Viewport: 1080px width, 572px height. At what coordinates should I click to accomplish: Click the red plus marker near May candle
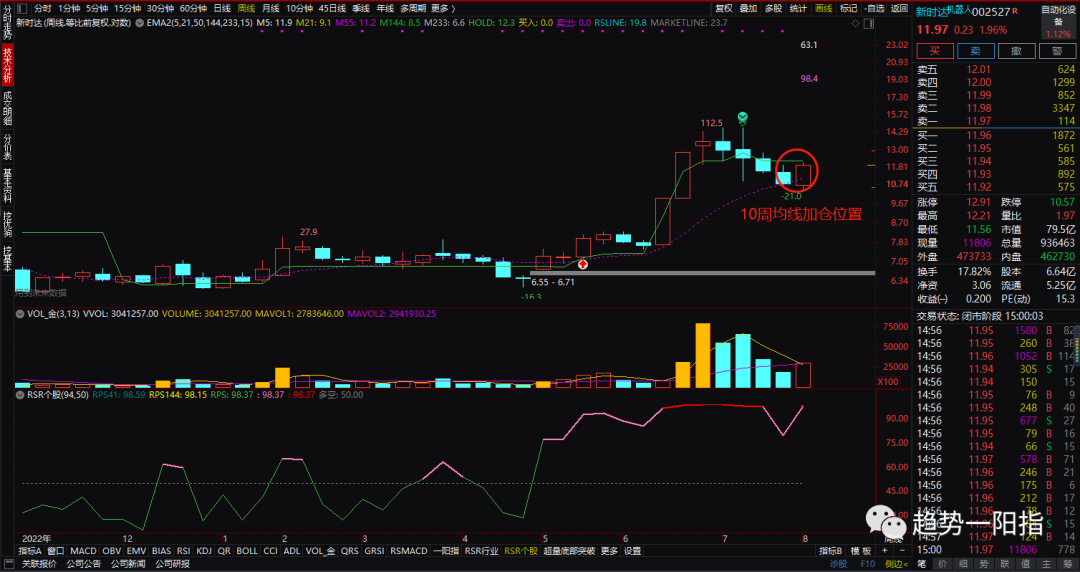[583, 264]
